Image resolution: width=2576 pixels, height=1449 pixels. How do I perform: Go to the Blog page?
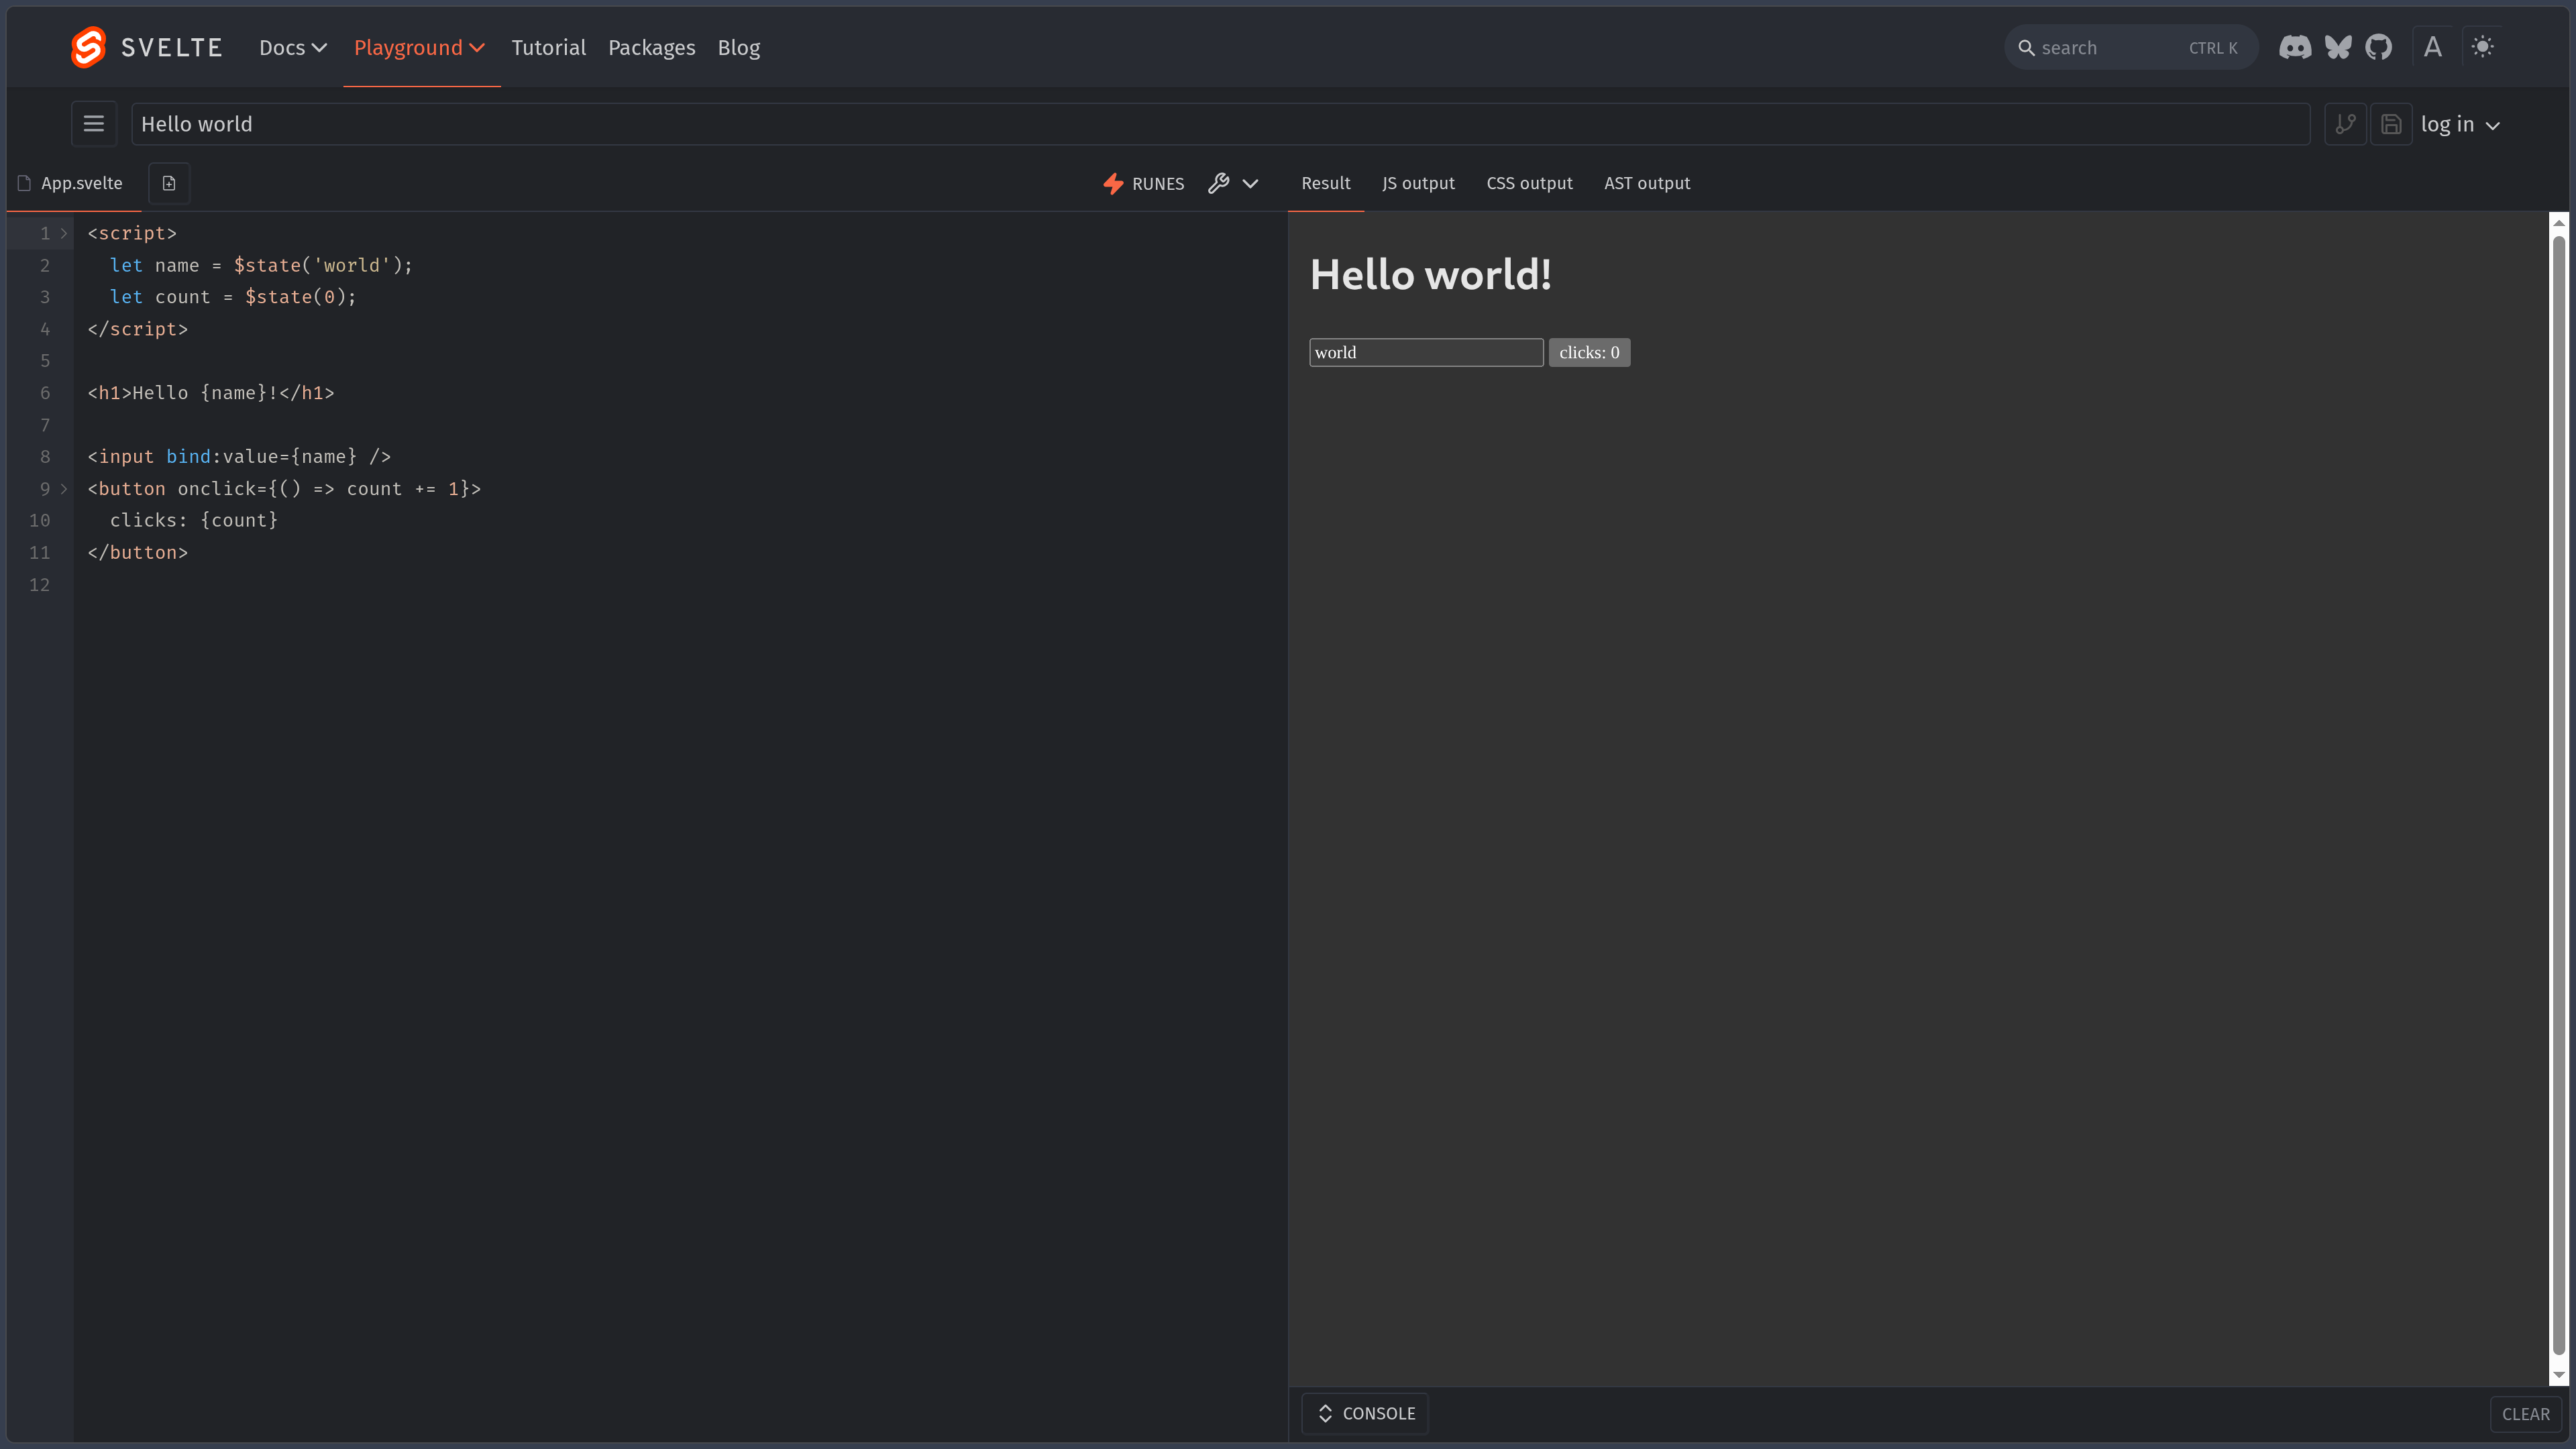pos(738,47)
